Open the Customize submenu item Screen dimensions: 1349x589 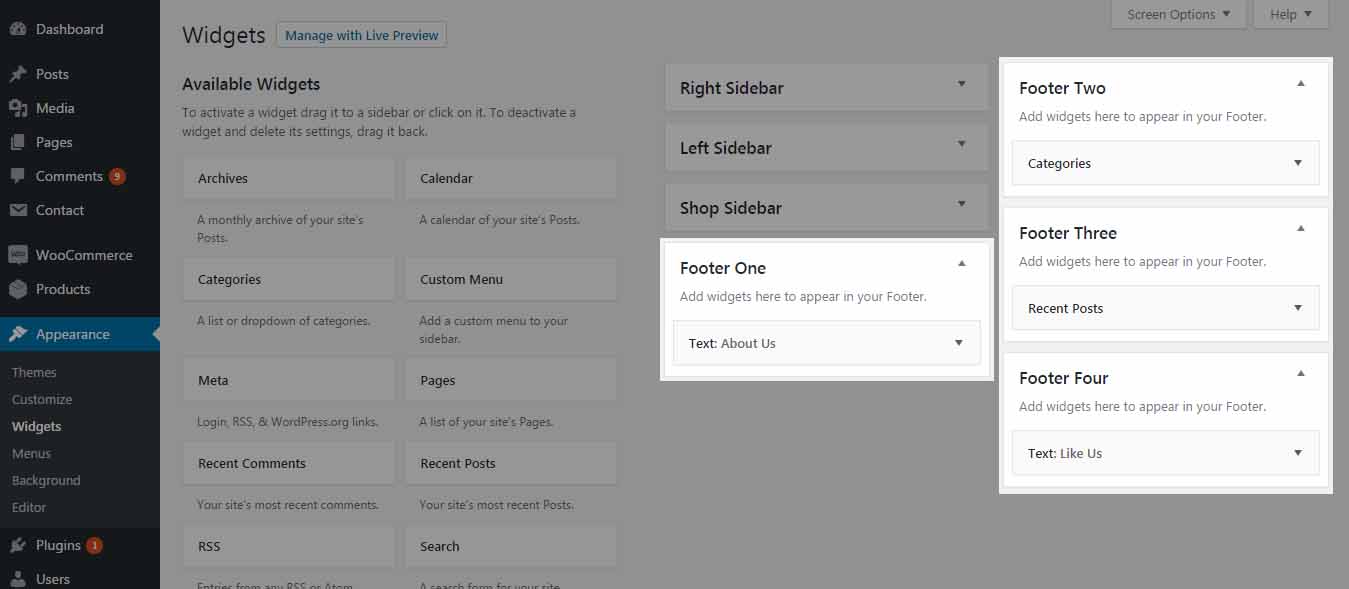coord(42,399)
